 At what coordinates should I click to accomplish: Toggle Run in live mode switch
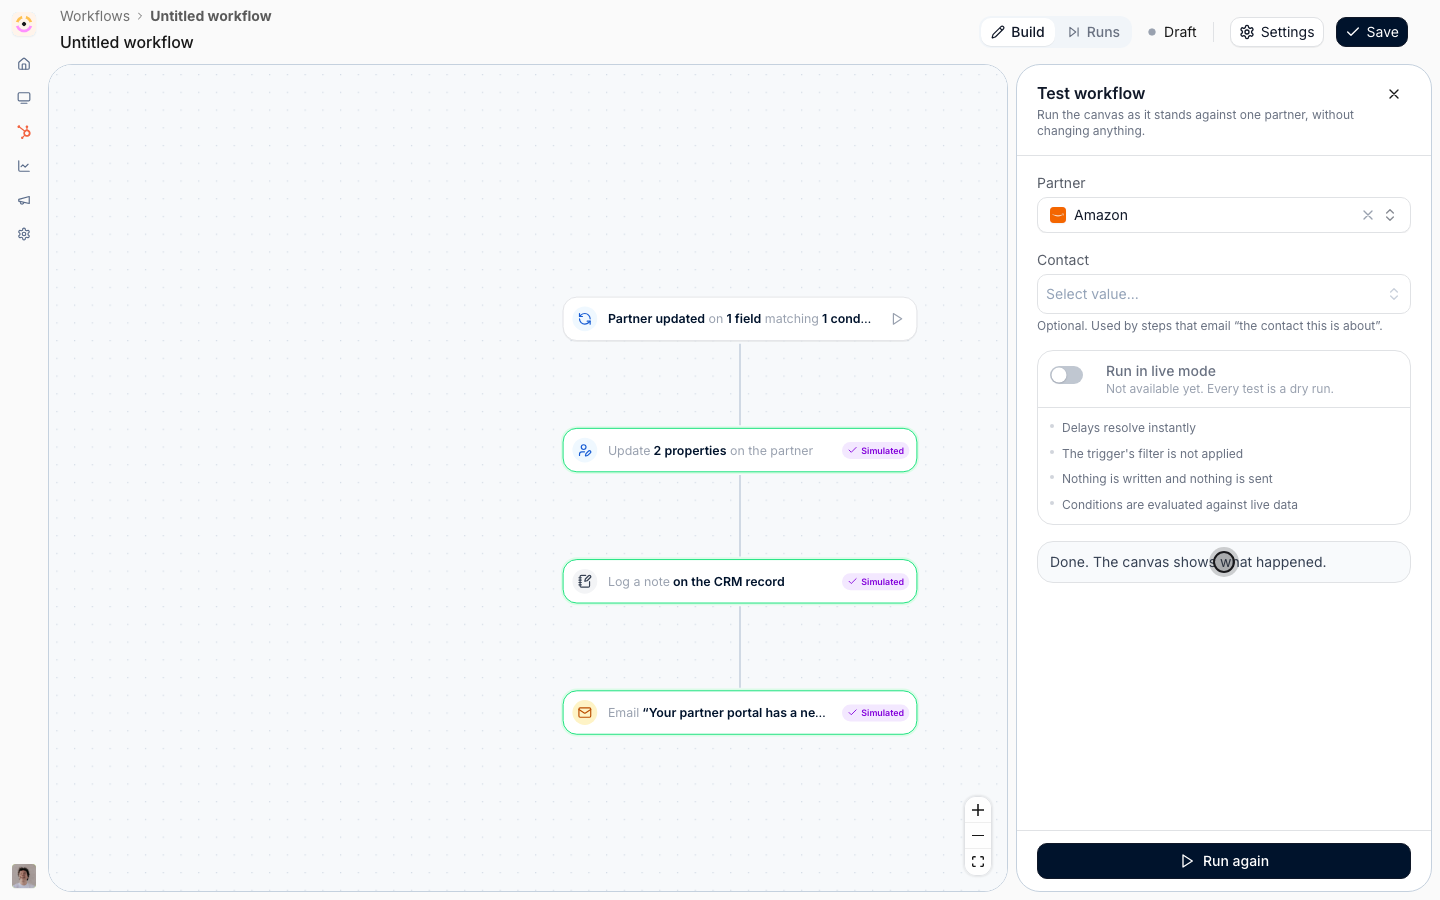1067,375
